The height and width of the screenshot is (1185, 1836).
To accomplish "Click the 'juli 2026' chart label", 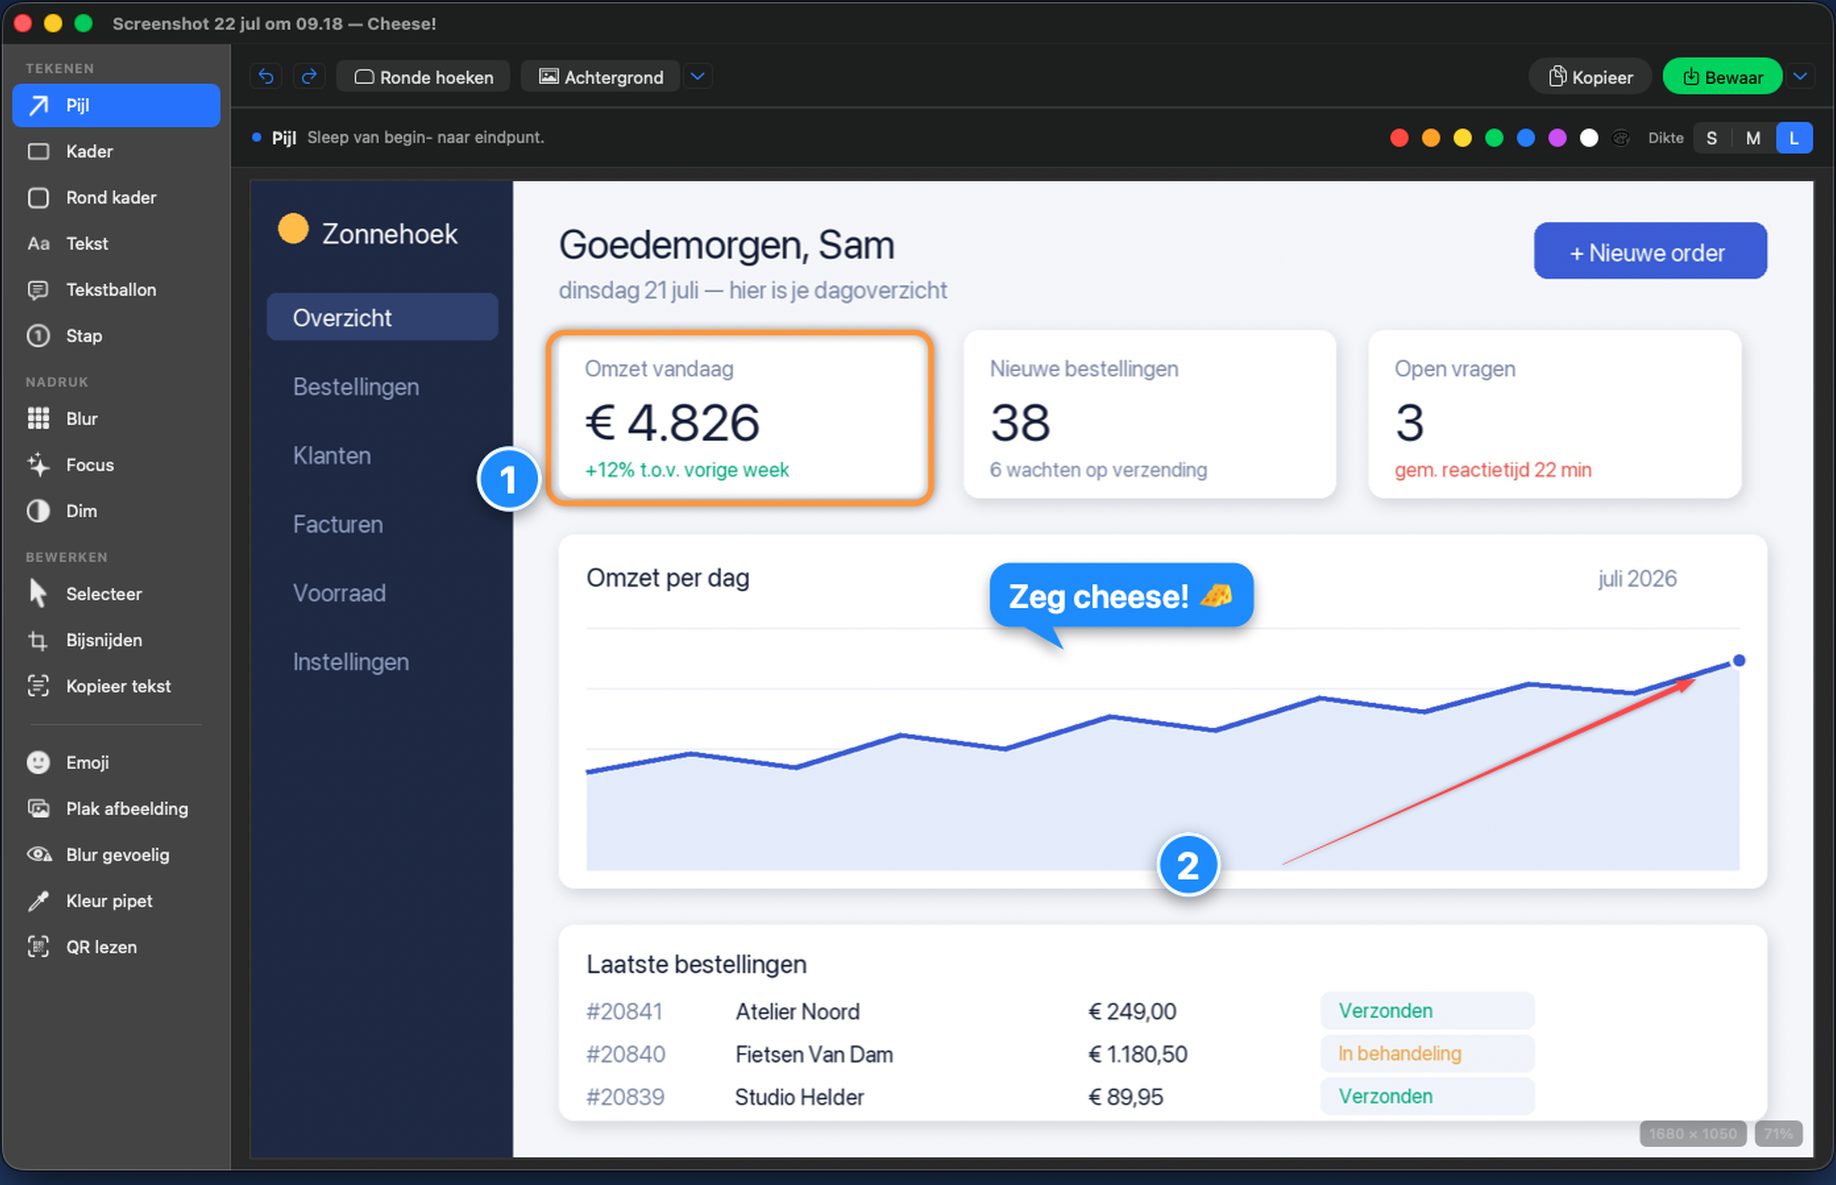I will [1636, 578].
